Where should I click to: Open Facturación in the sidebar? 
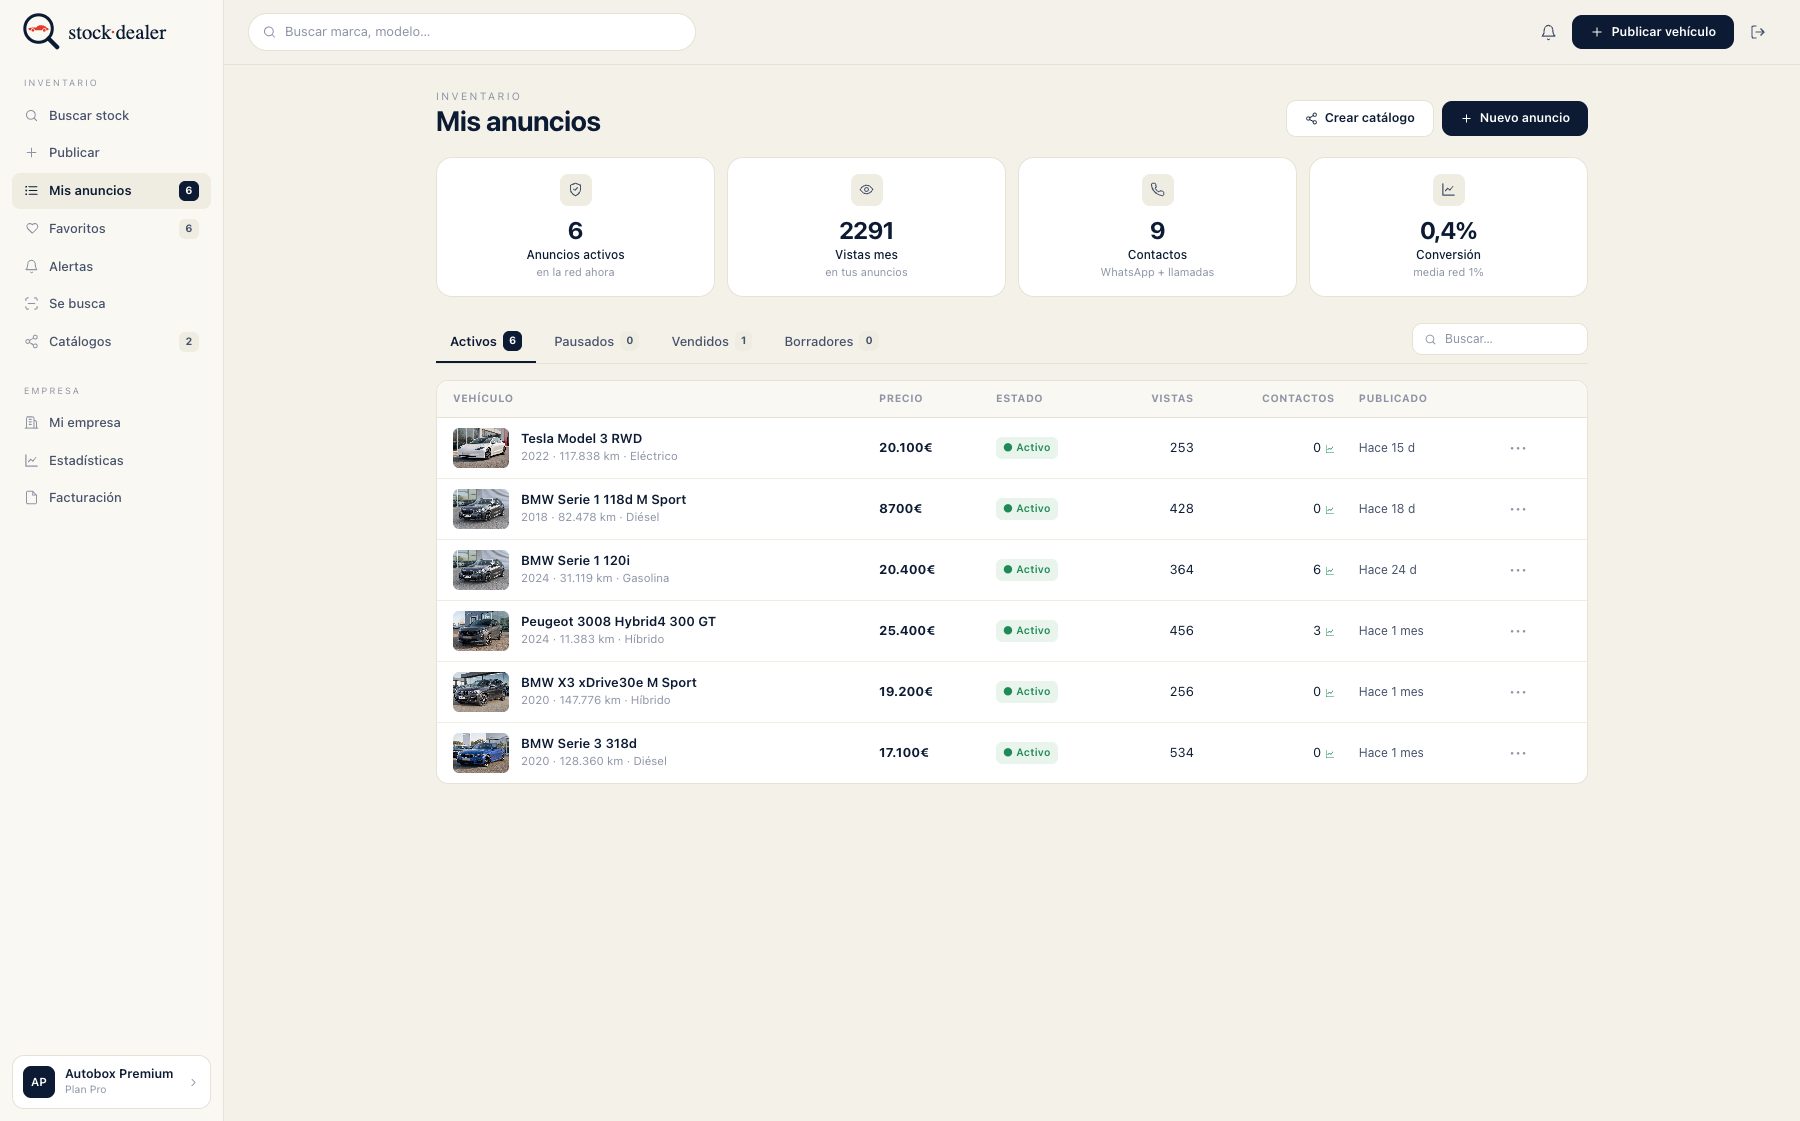pyautogui.click(x=111, y=497)
